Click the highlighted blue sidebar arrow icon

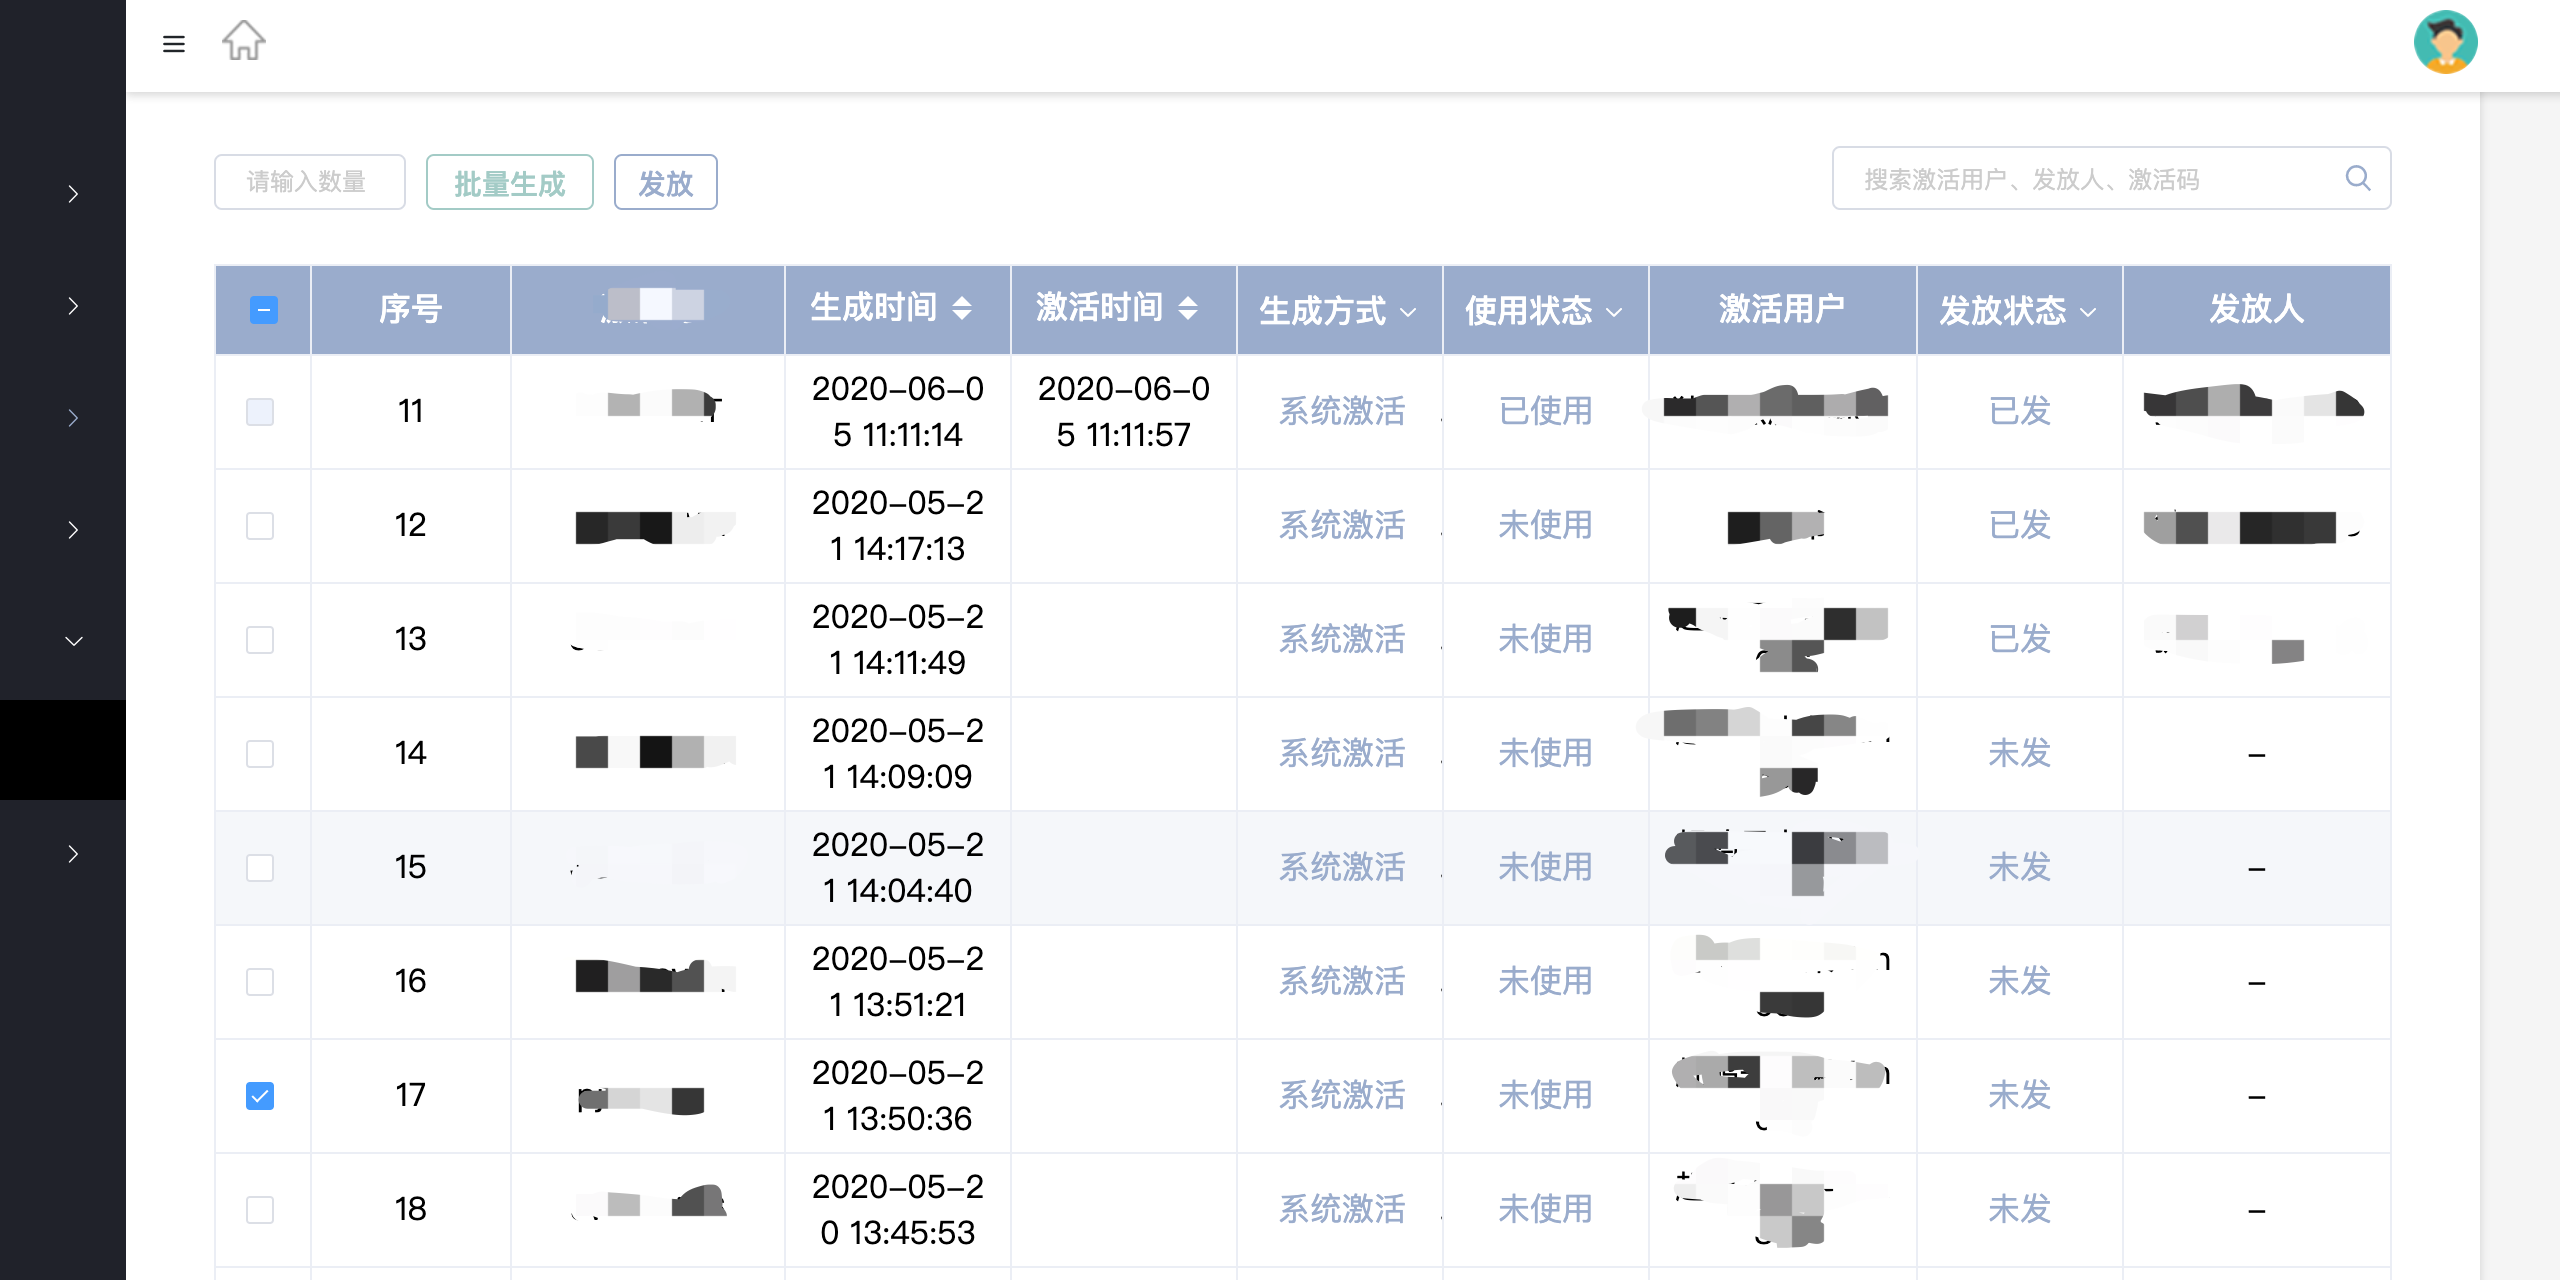coord(72,417)
